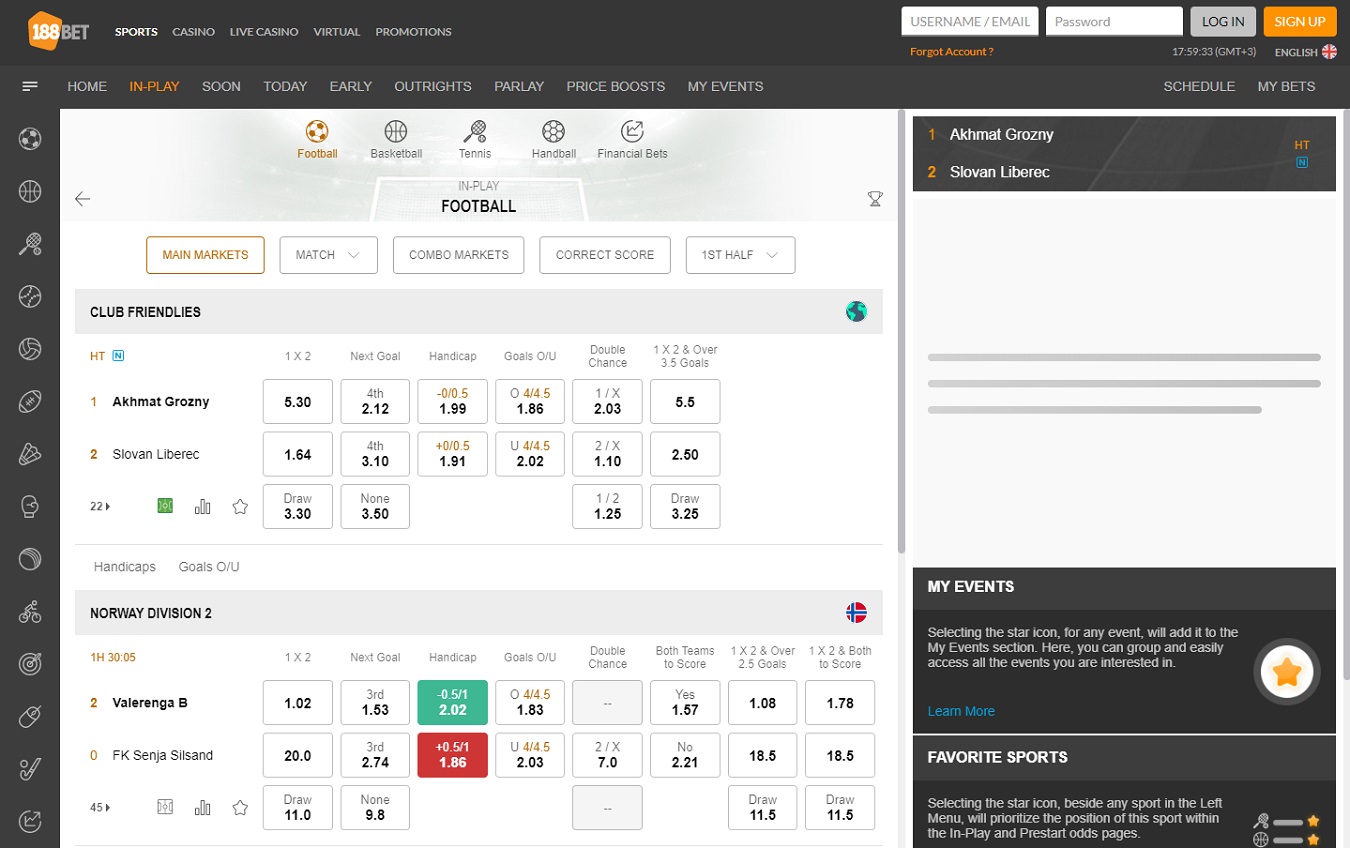Switch to the PRICE BOOSTS tab
The height and width of the screenshot is (848, 1350).
coord(616,86)
